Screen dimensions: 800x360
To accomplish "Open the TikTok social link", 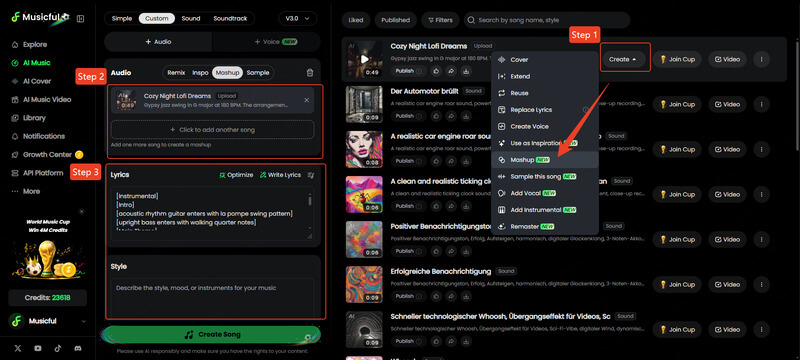I will pyautogui.click(x=58, y=348).
